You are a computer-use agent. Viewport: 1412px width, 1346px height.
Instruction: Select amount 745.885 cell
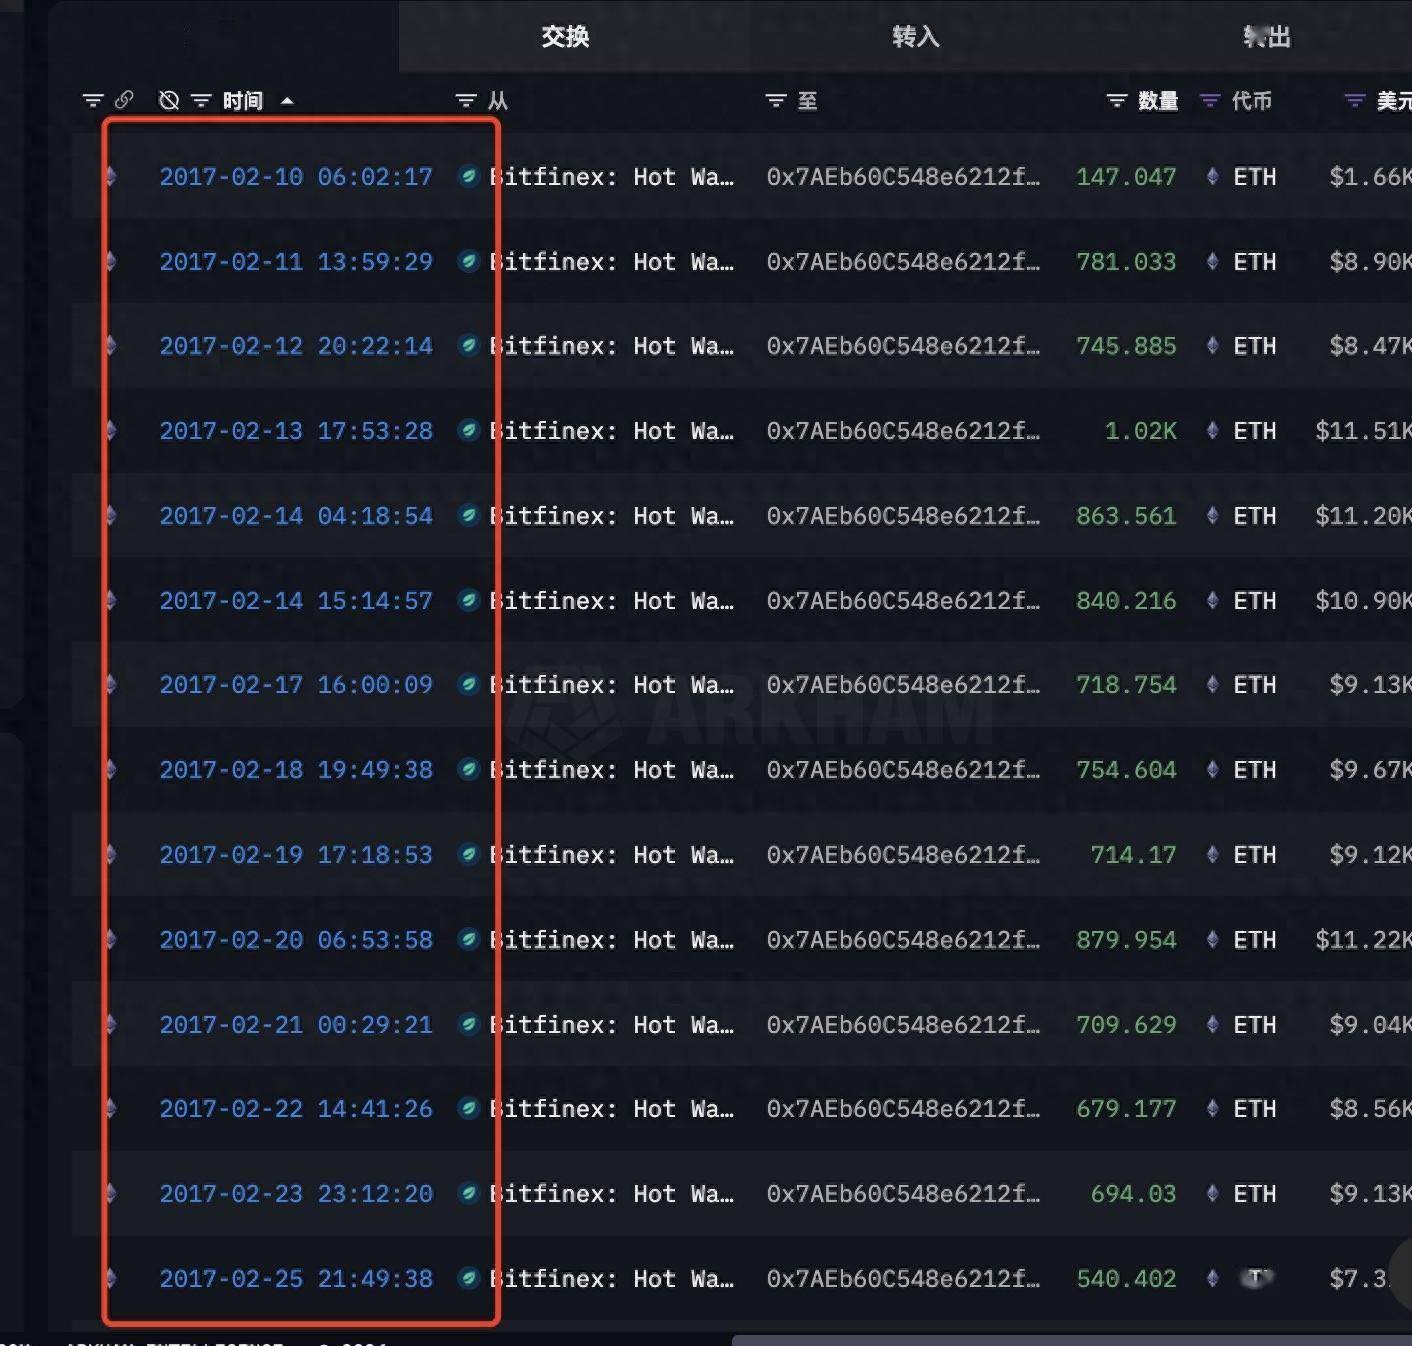click(1126, 346)
